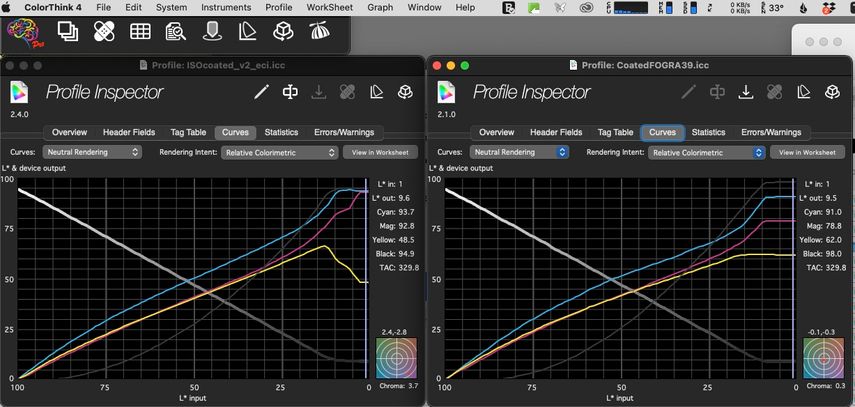
Task: Open the table grid icon in main toolbar
Action: (x=140, y=32)
